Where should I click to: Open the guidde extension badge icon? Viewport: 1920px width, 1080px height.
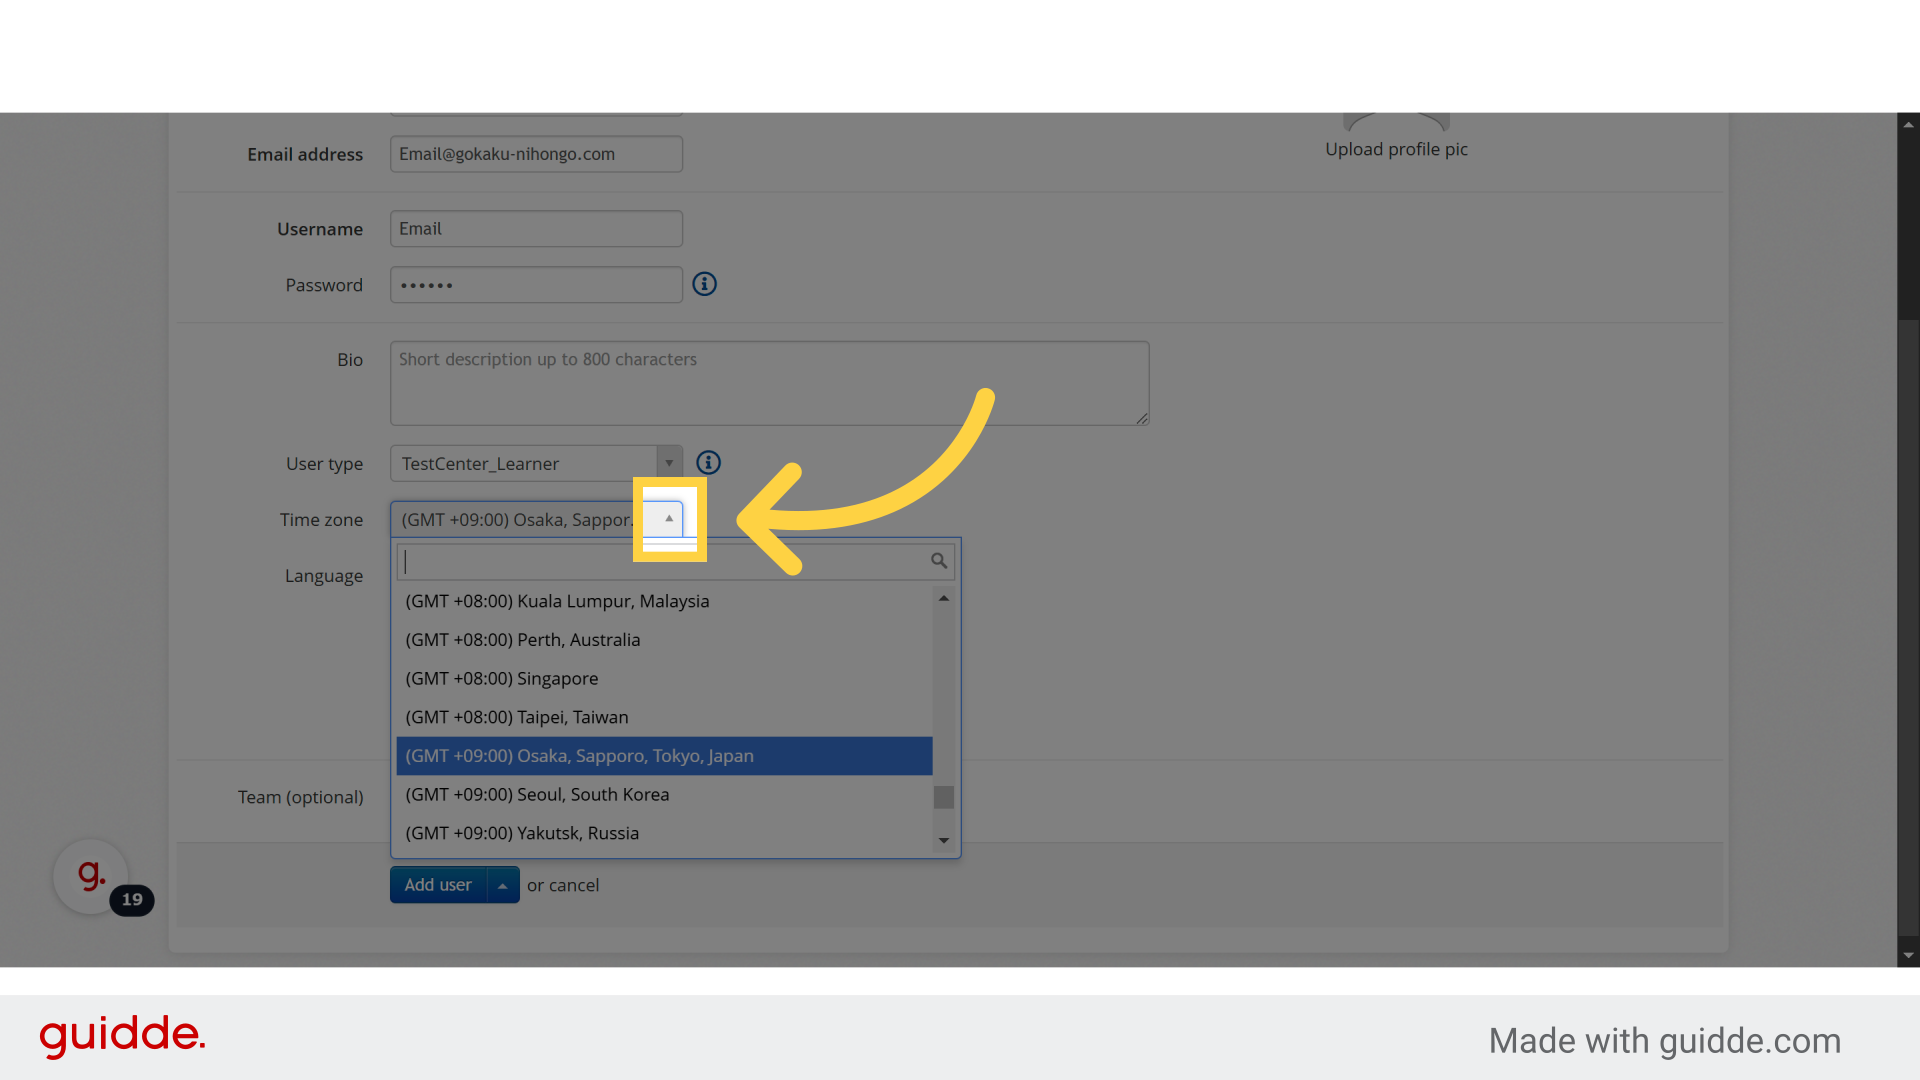[91, 876]
